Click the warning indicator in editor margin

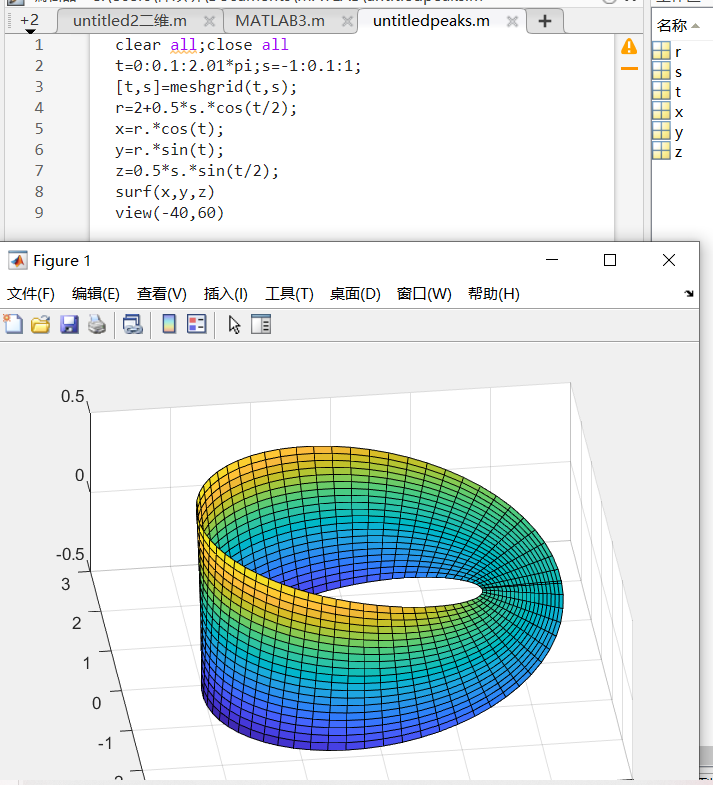pyautogui.click(x=629, y=47)
